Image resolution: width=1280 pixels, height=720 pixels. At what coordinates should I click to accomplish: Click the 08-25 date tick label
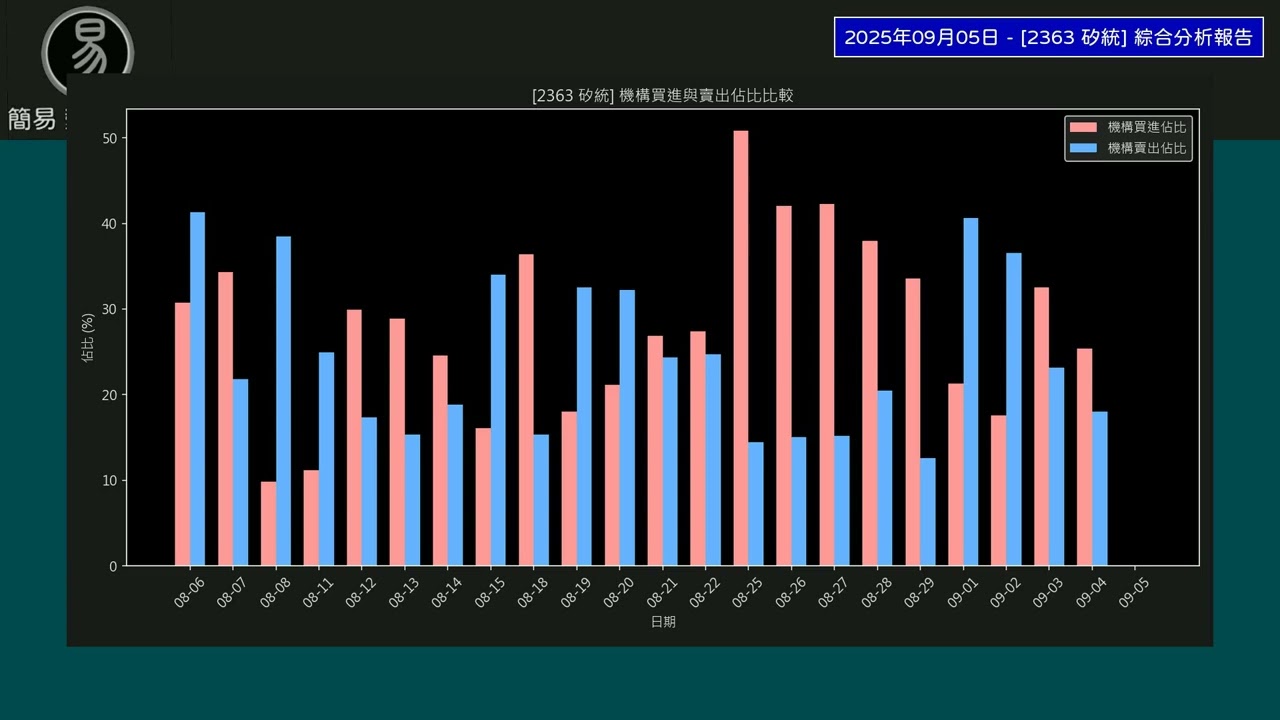748,592
